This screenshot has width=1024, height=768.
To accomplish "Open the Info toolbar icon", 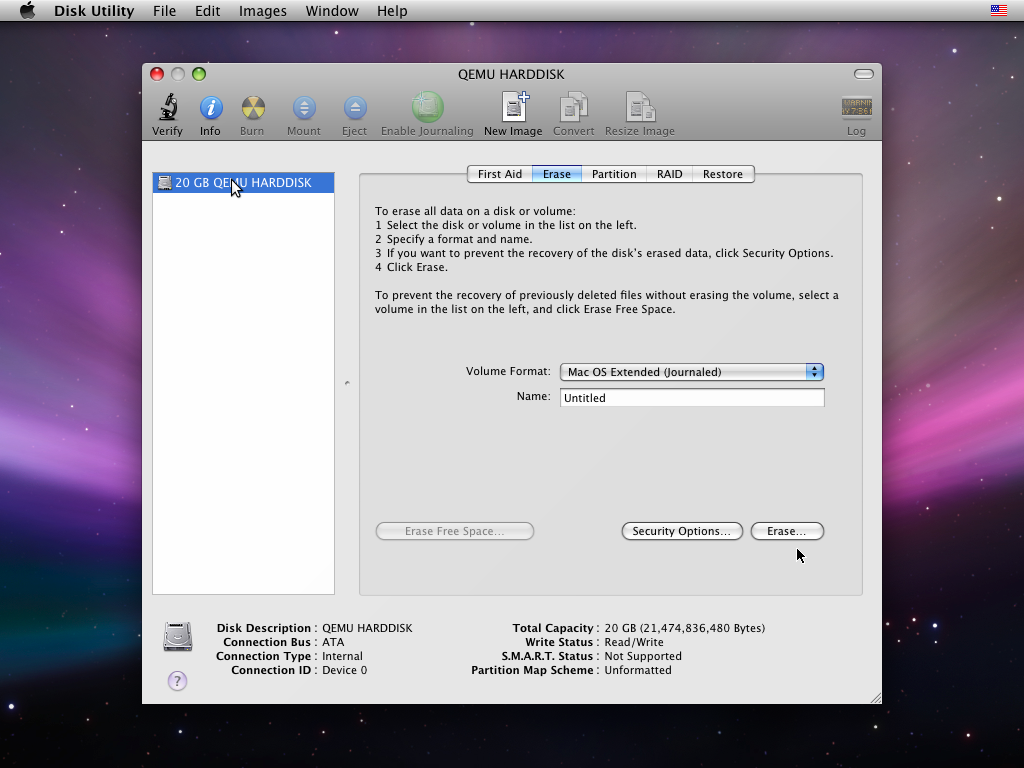I will click(210, 108).
